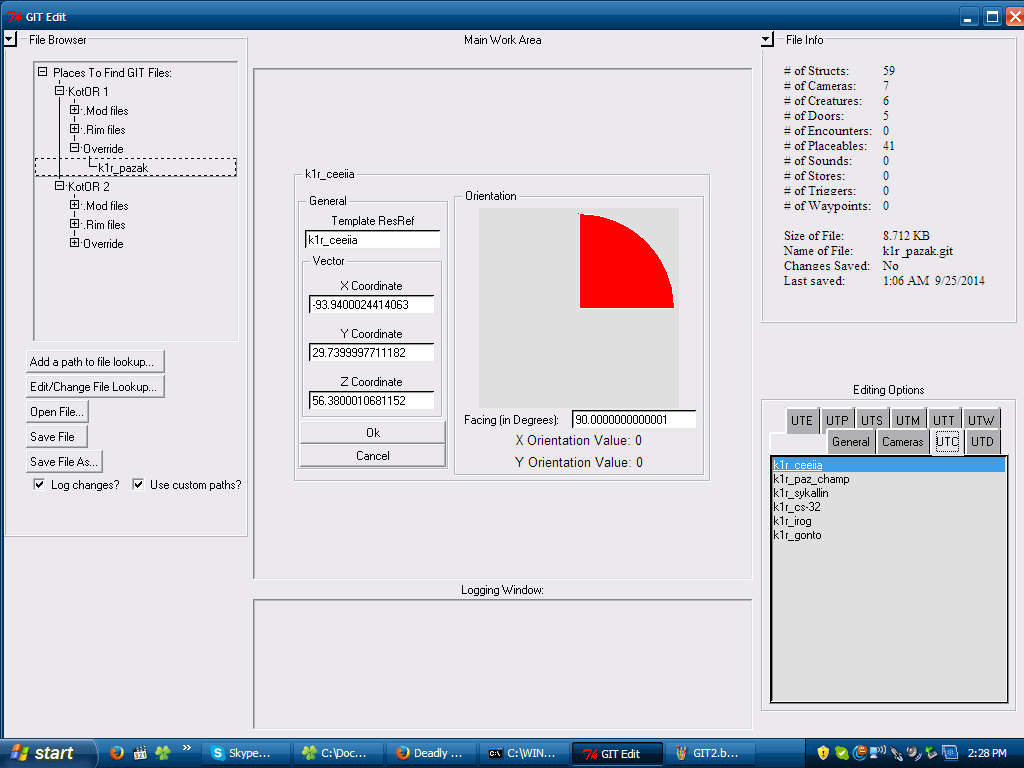Collapse Places To Find GIT Files node
Image resolution: width=1024 pixels, height=768 pixels.
[42, 72]
